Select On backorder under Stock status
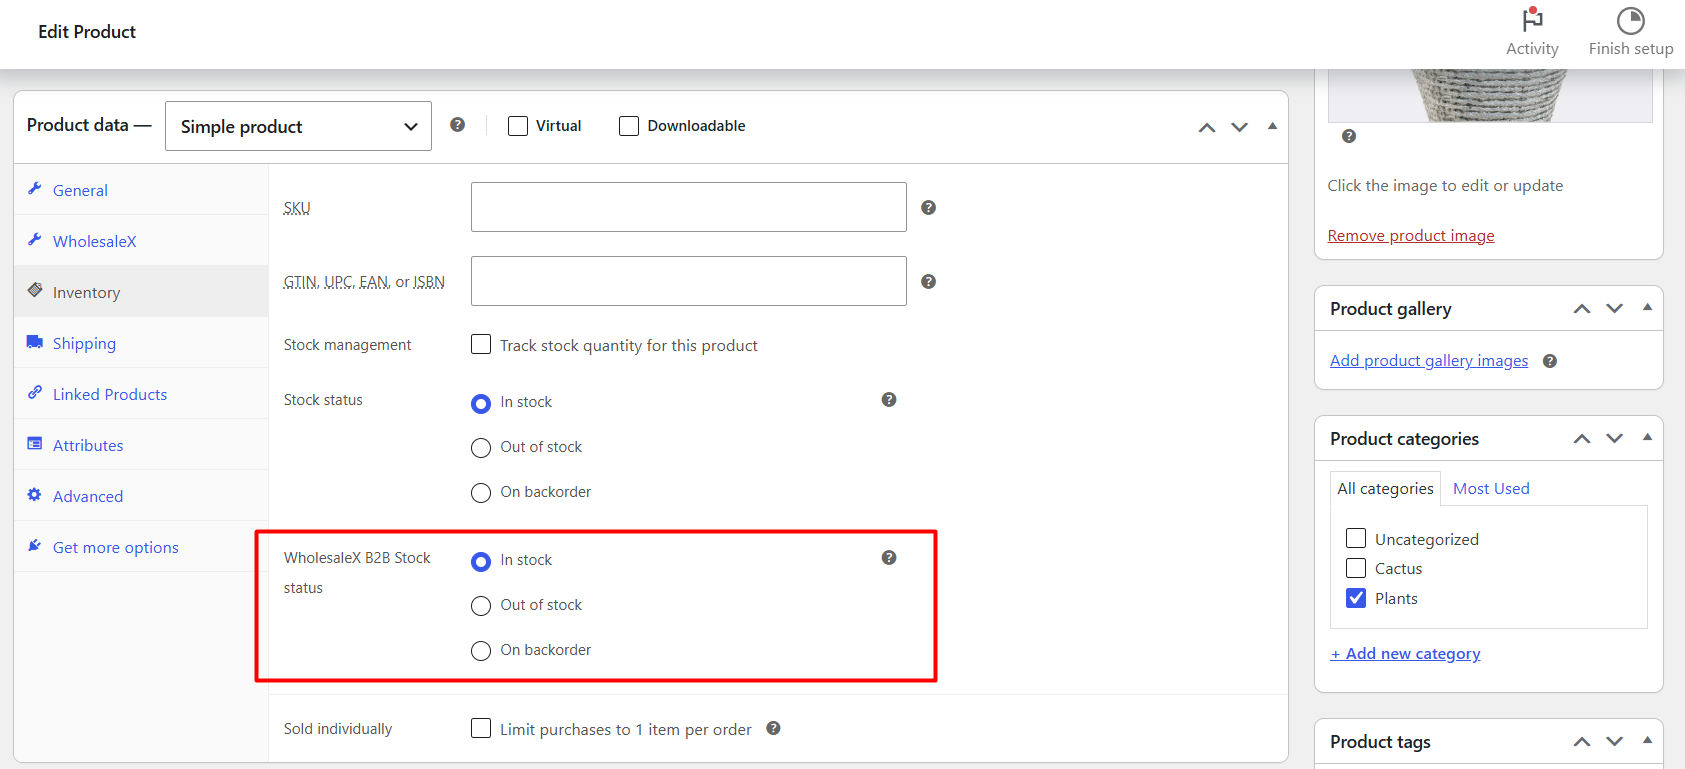Image resolution: width=1685 pixels, height=769 pixels. click(481, 493)
